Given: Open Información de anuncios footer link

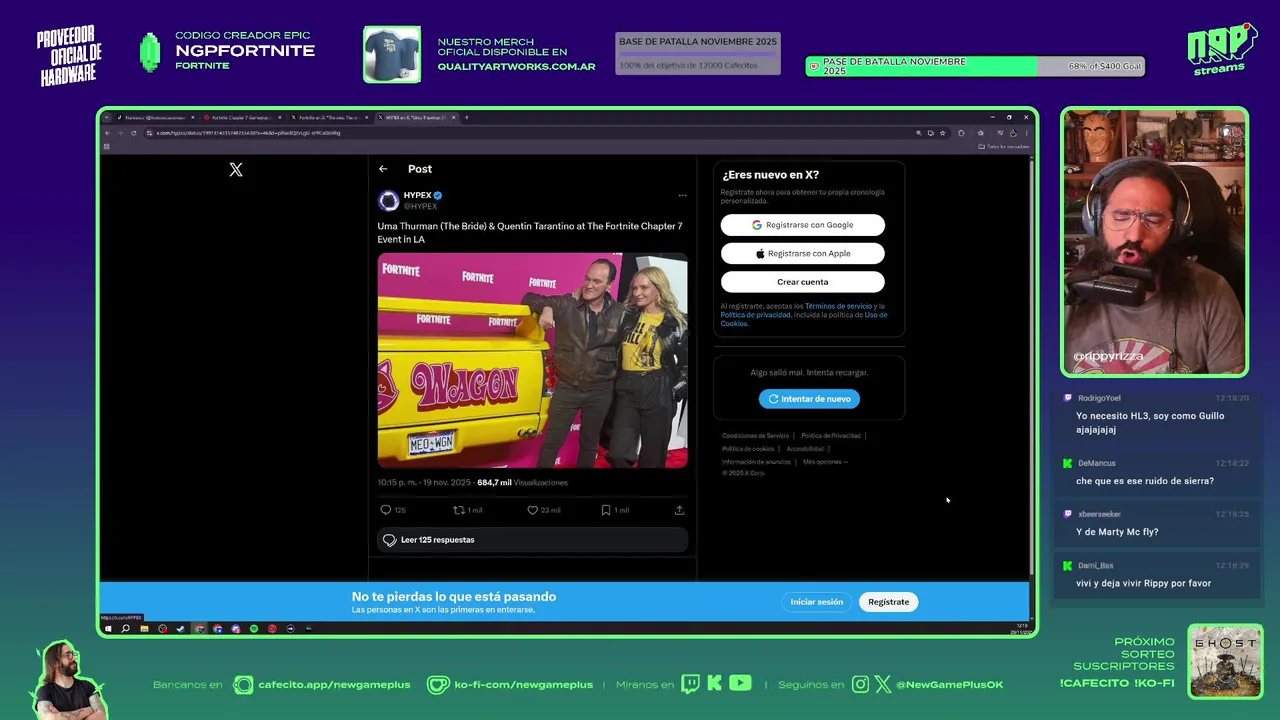Looking at the screenshot, I should pyautogui.click(x=756, y=462).
